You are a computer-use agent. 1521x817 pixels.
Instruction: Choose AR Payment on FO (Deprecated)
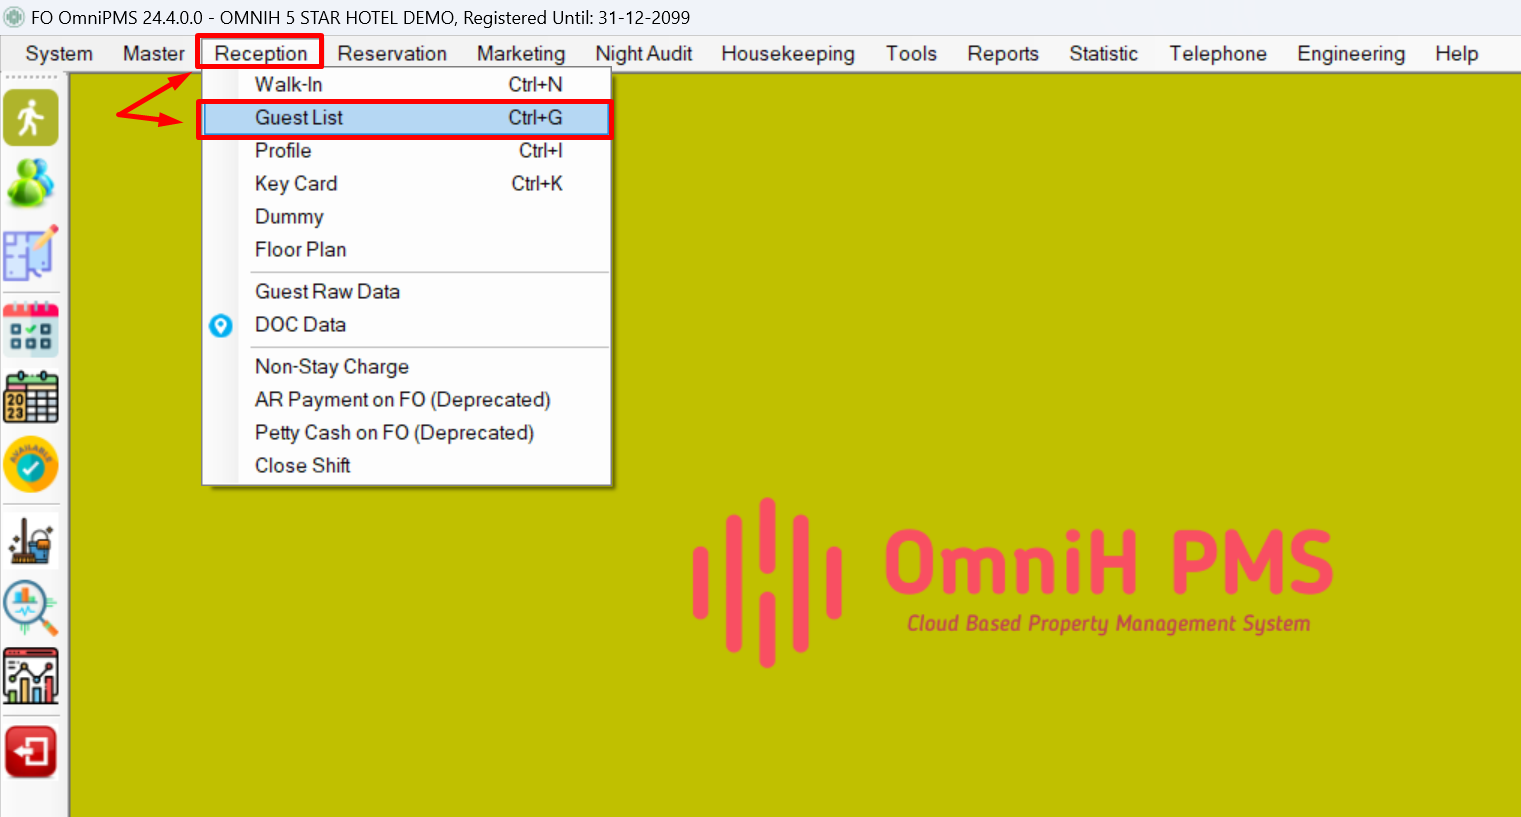[x=406, y=400]
